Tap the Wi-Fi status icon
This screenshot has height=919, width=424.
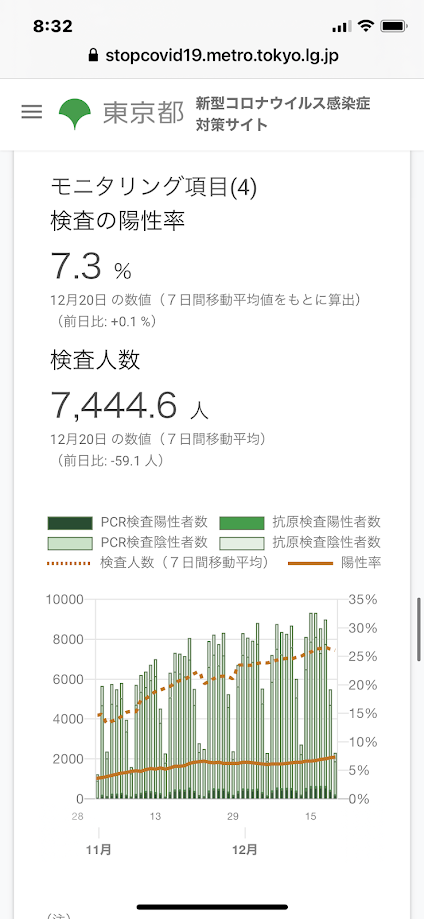tap(365, 26)
